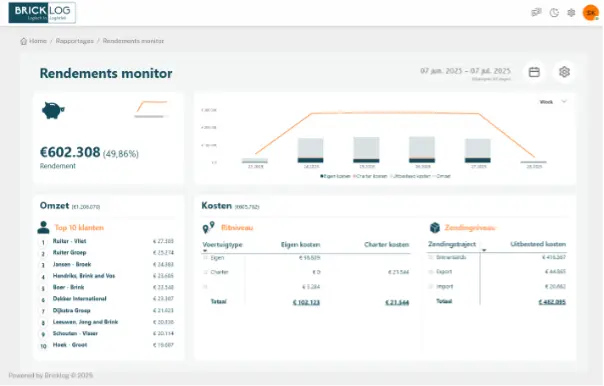Open the top header settings gear
The height and width of the screenshot is (386, 604).
point(571,13)
